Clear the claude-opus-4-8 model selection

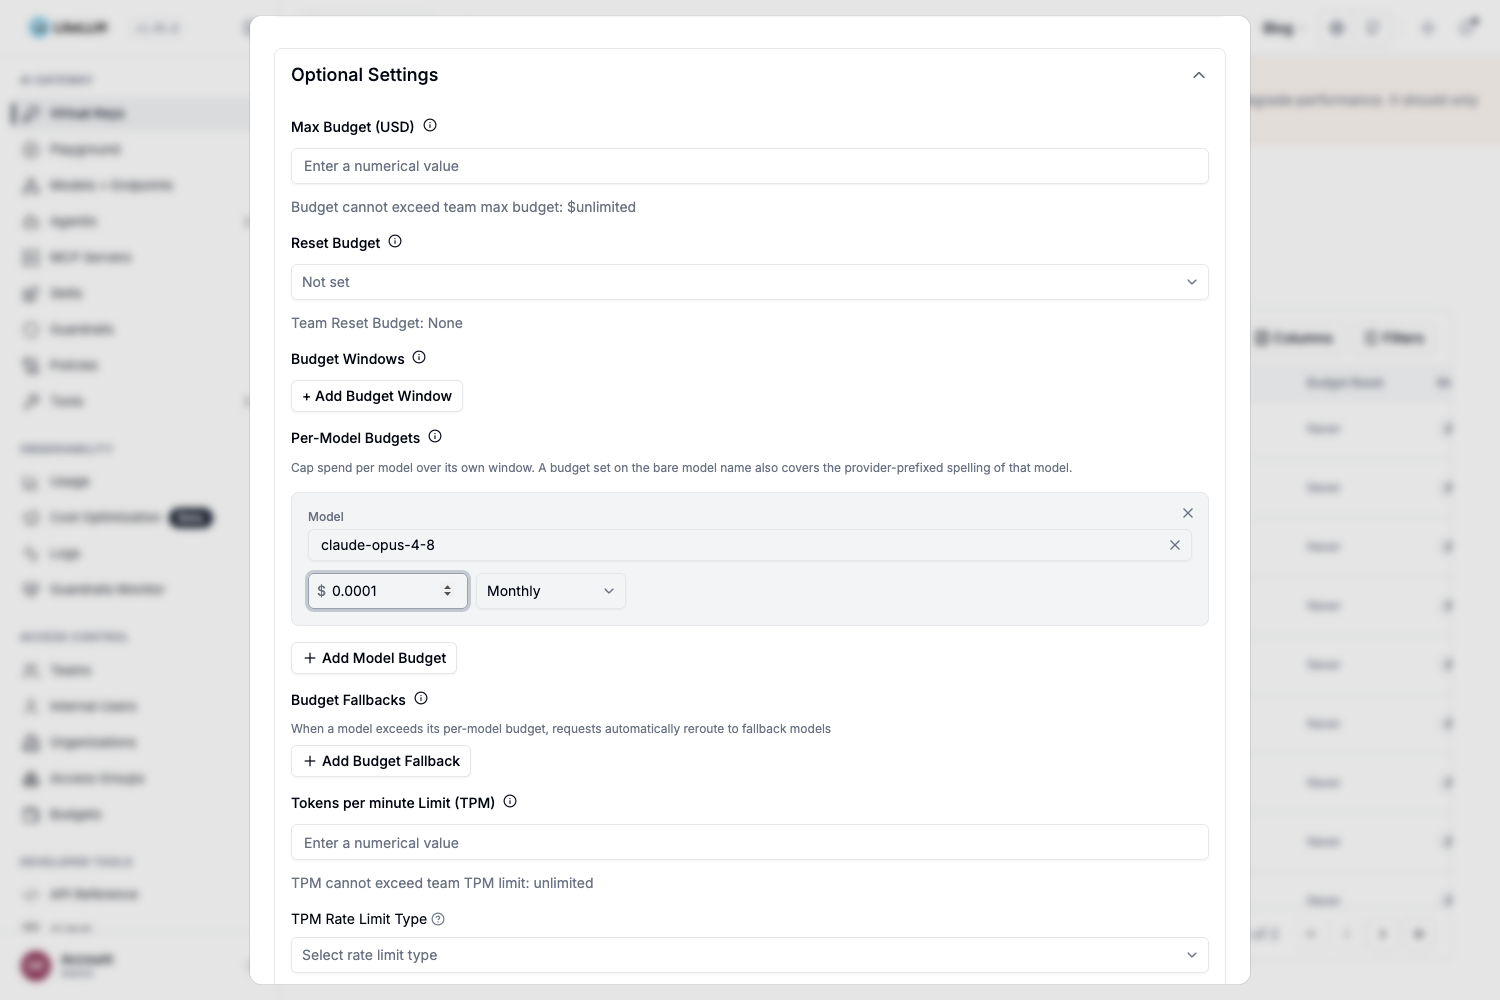click(x=1175, y=545)
